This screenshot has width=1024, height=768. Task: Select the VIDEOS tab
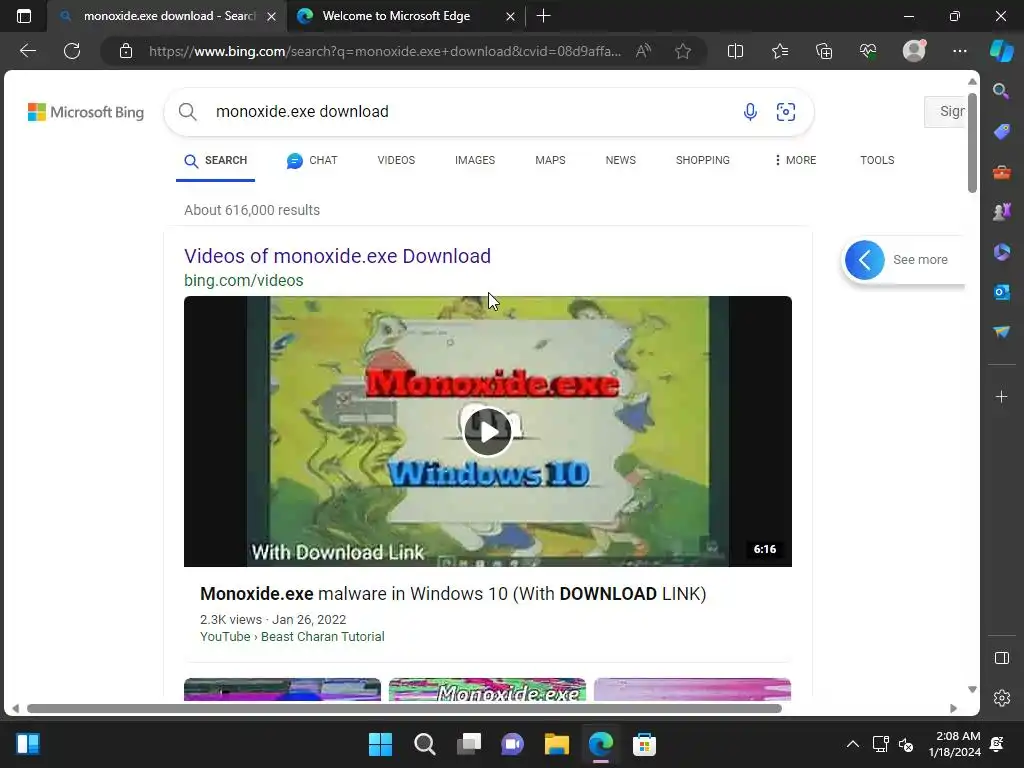pos(396,160)
